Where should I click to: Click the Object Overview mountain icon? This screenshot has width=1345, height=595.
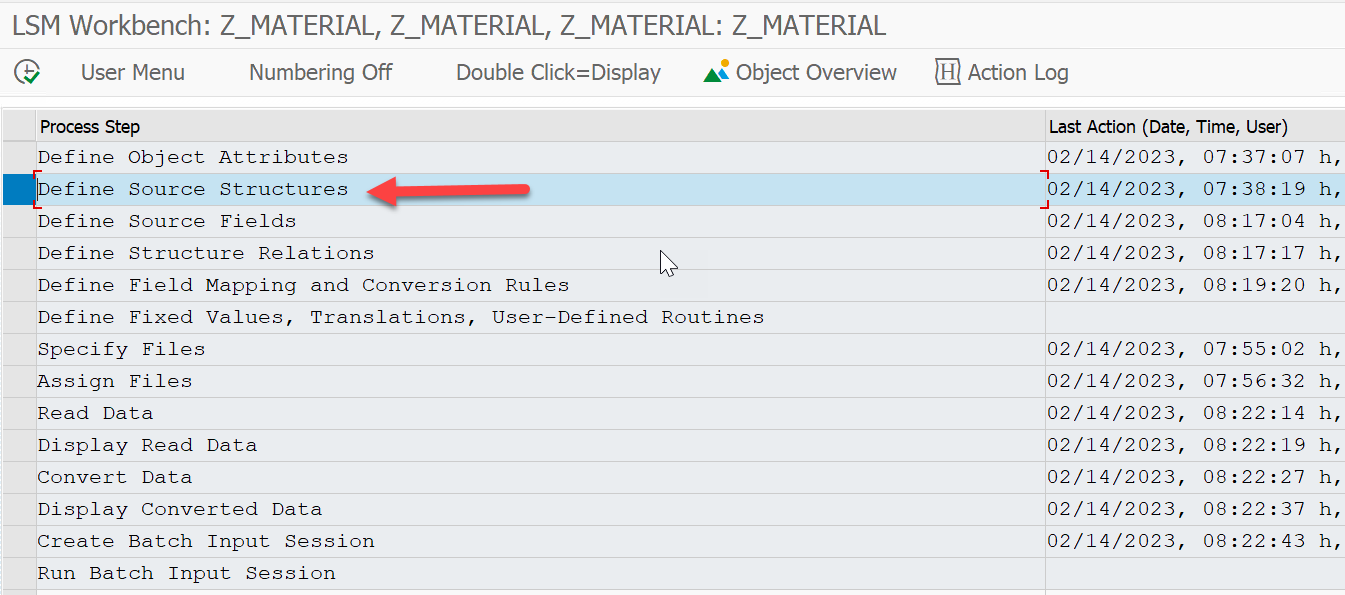716,72
